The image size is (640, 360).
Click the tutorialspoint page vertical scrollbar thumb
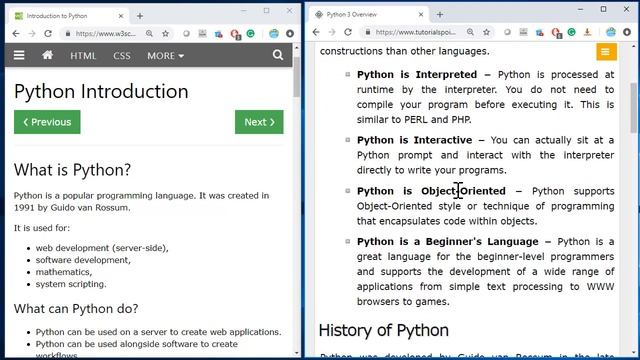pos(634,107)
